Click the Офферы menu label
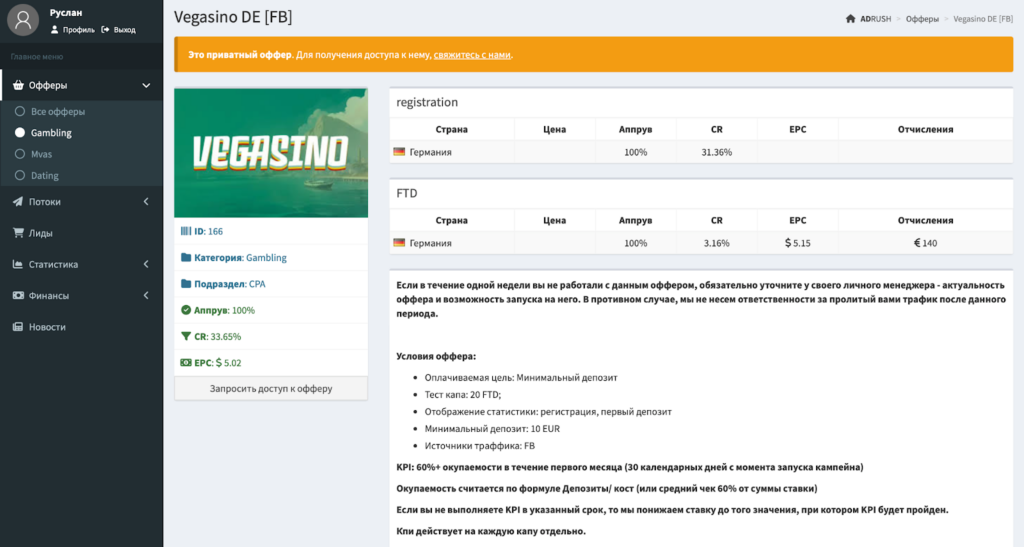Screen dimensions: 1024x547 click(x=48, y=86)
